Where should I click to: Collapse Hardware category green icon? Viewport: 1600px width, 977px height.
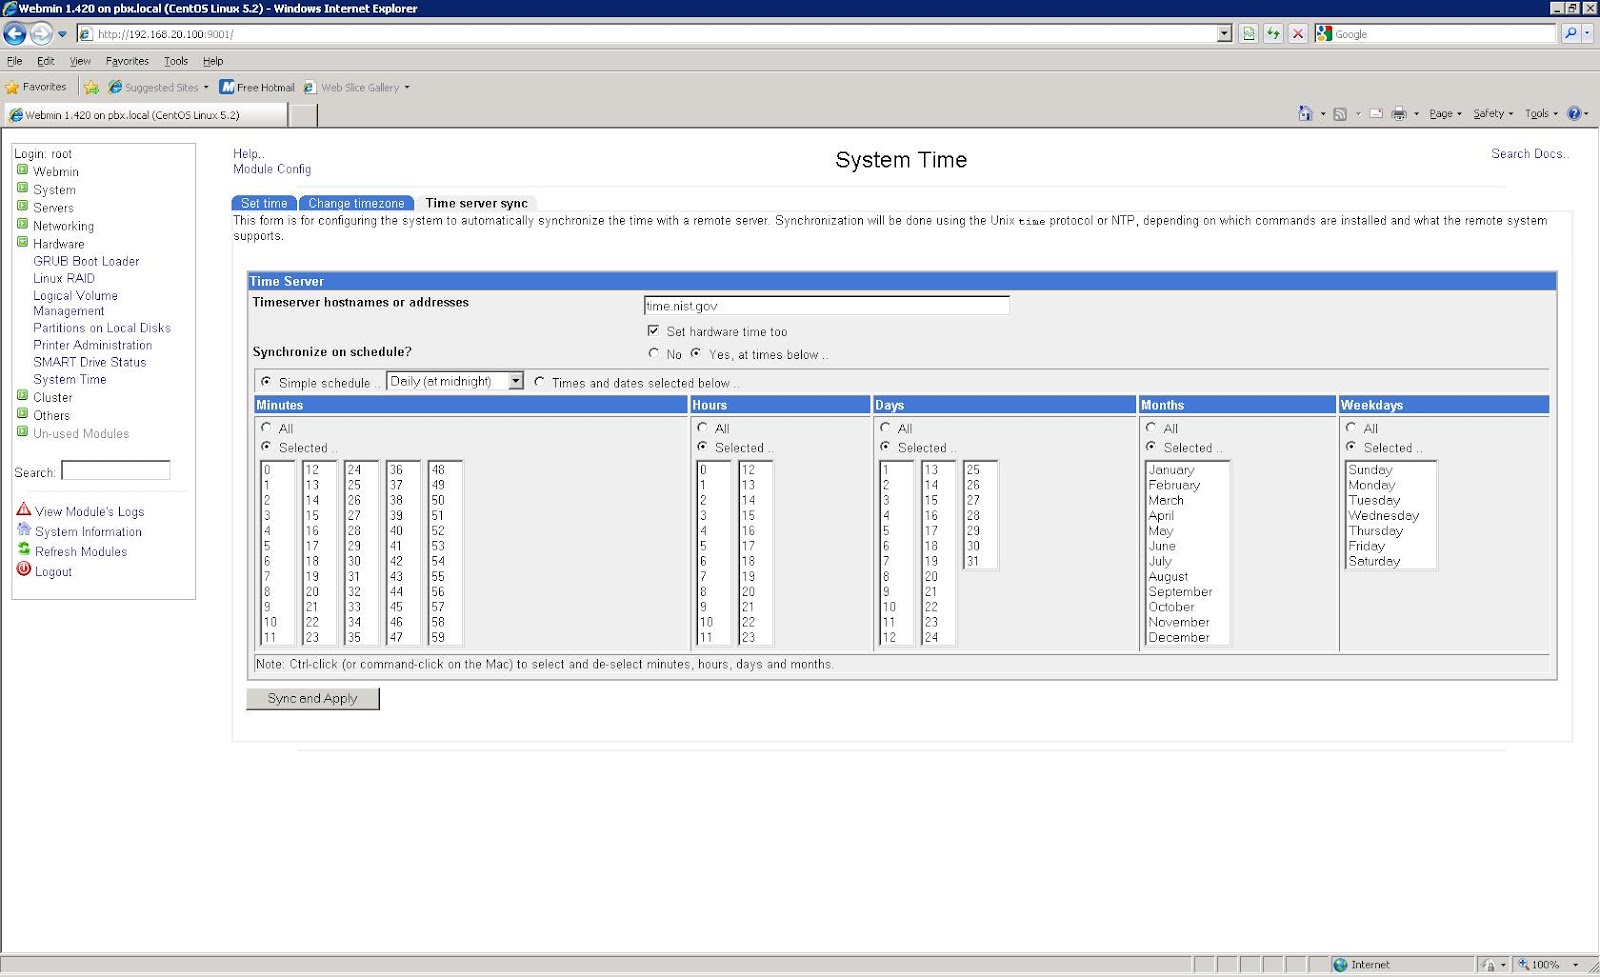22,242
